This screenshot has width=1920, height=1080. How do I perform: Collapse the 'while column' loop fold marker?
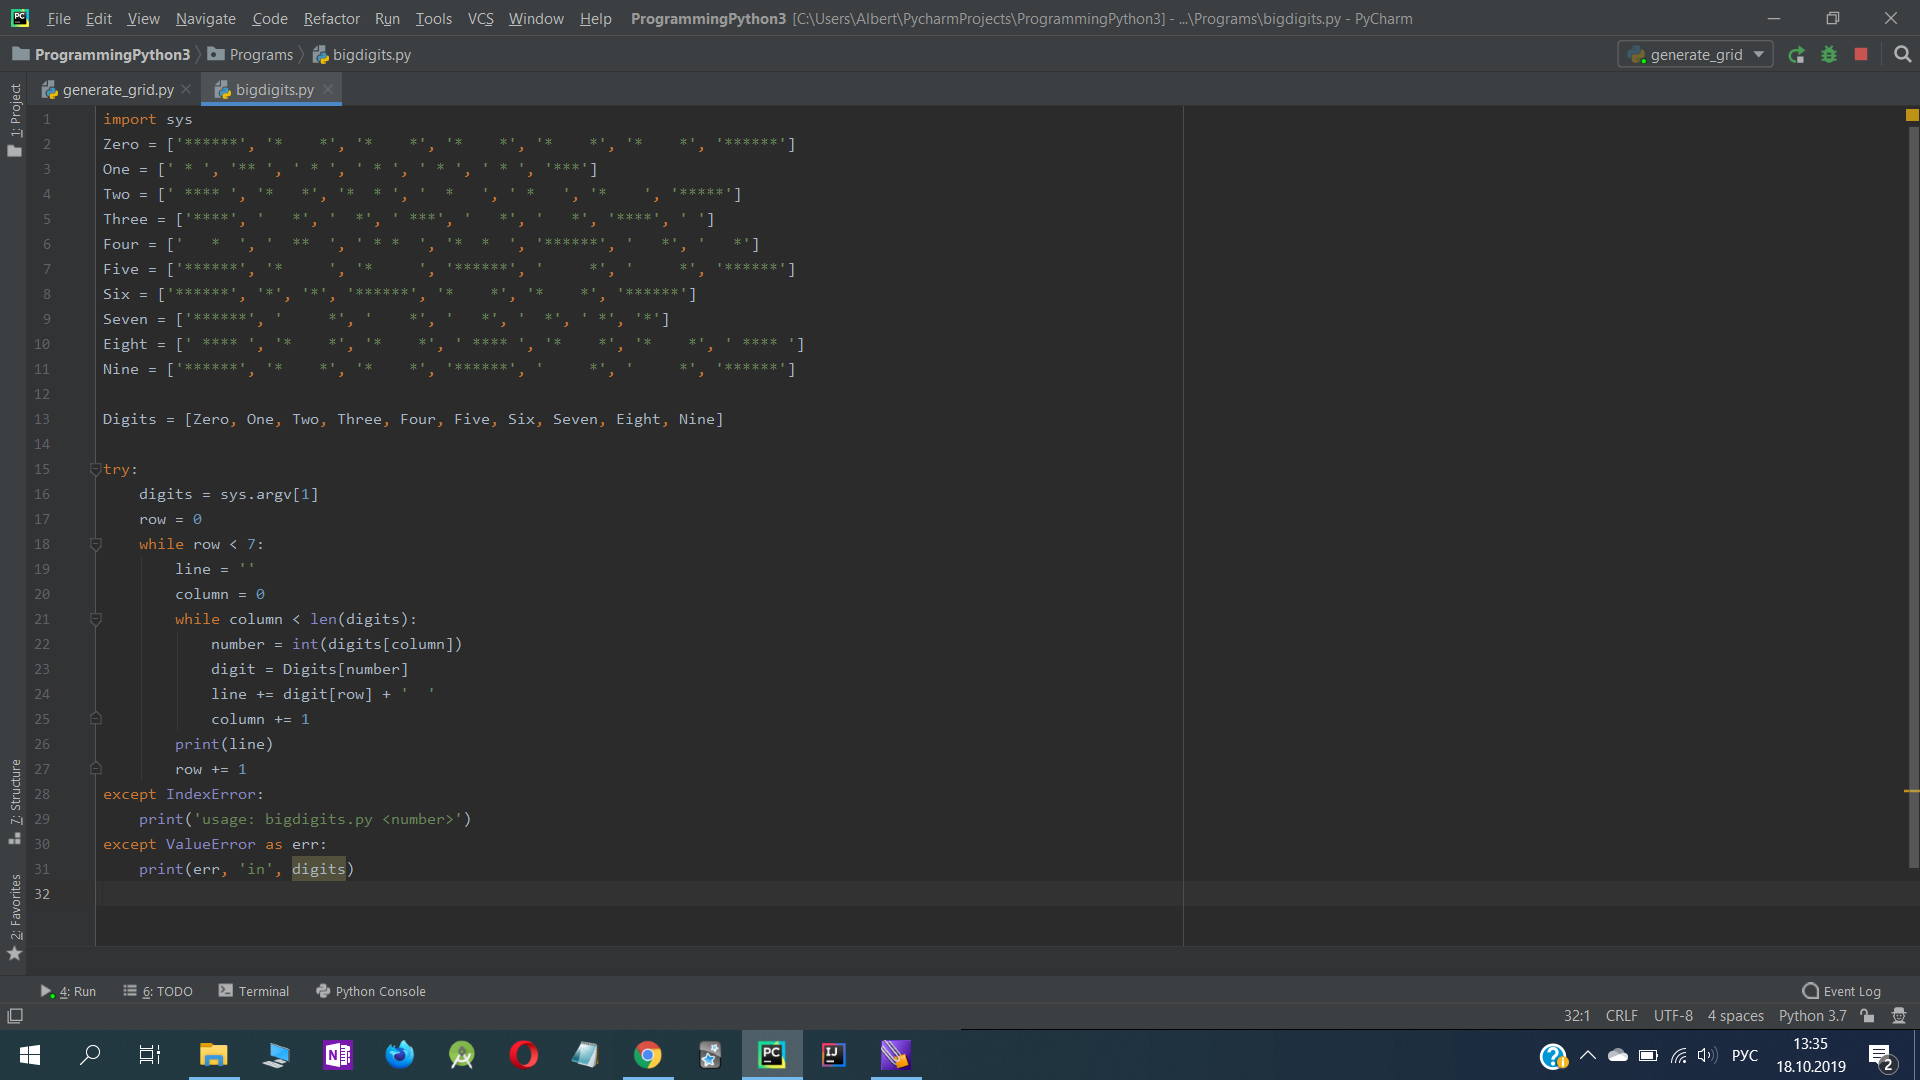tap(96, 618)
